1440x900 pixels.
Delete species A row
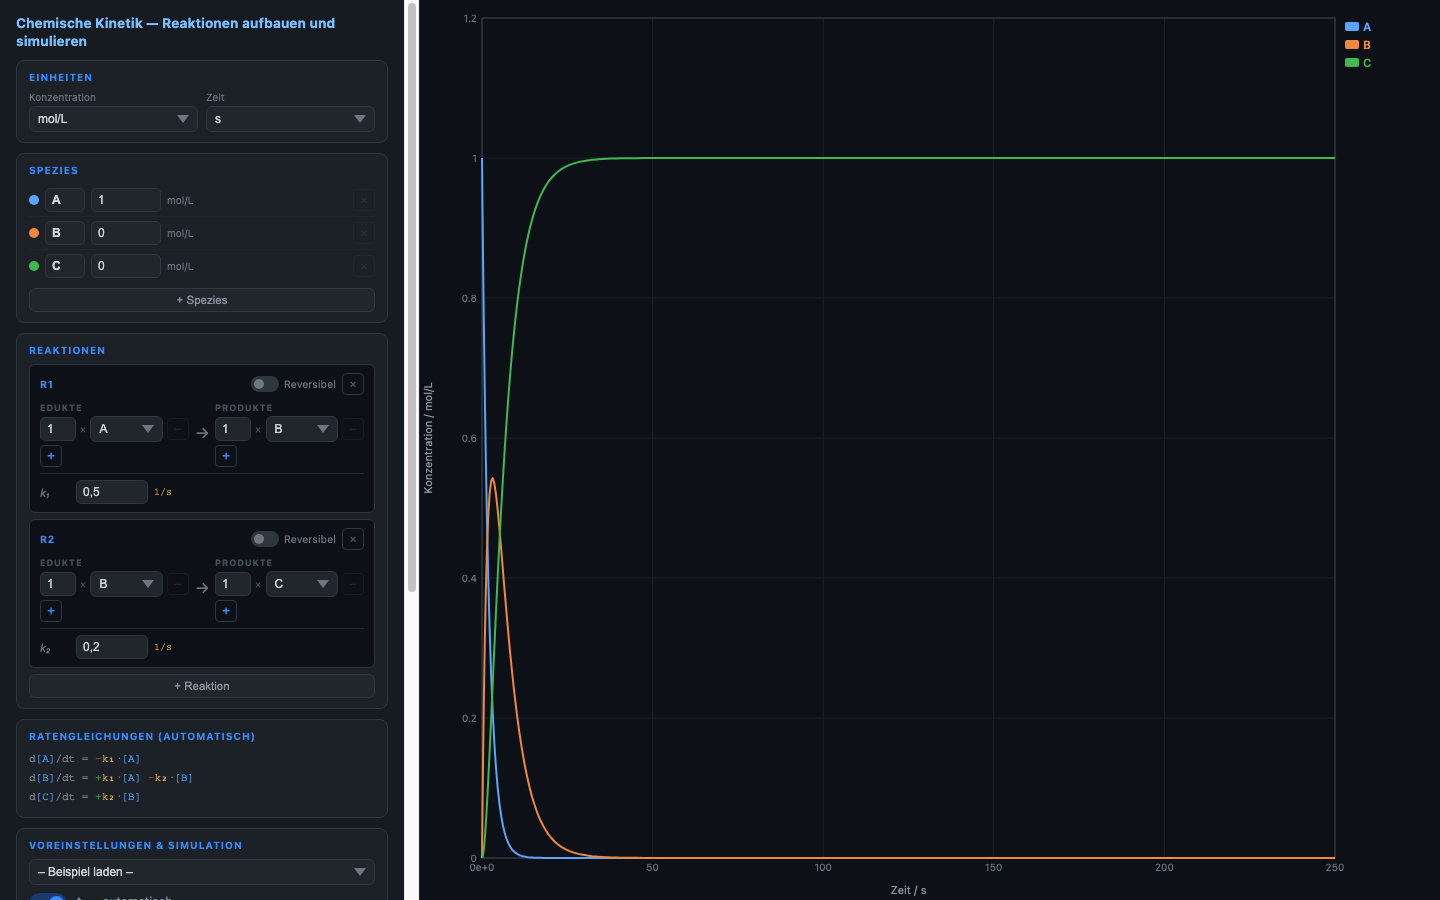point(364,200)
